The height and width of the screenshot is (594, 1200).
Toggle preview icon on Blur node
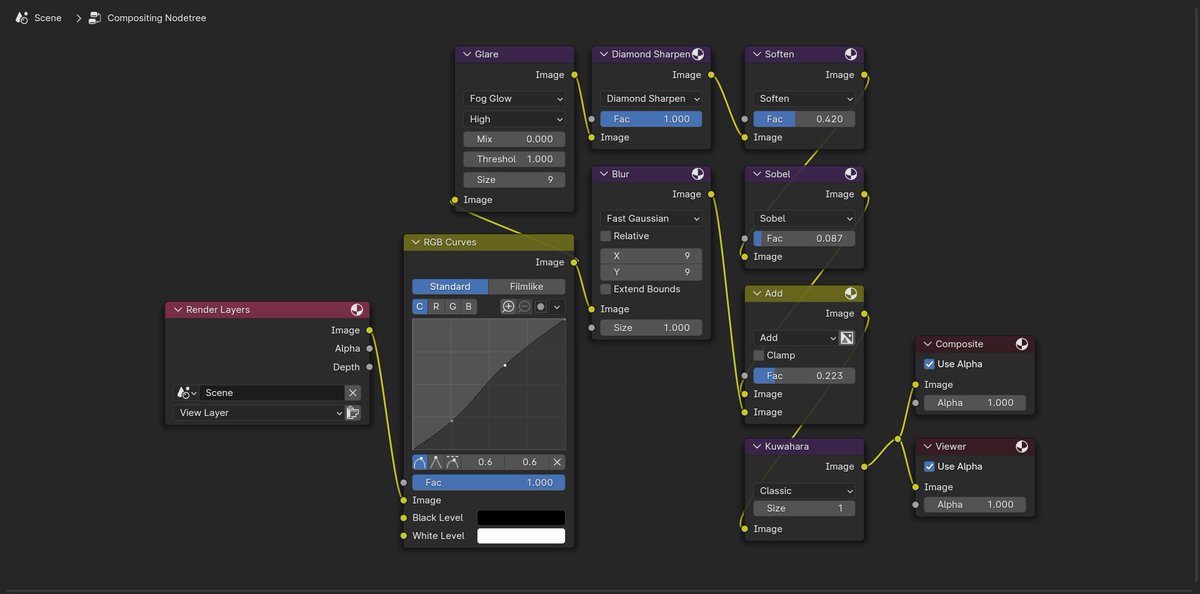coord(698,174)
